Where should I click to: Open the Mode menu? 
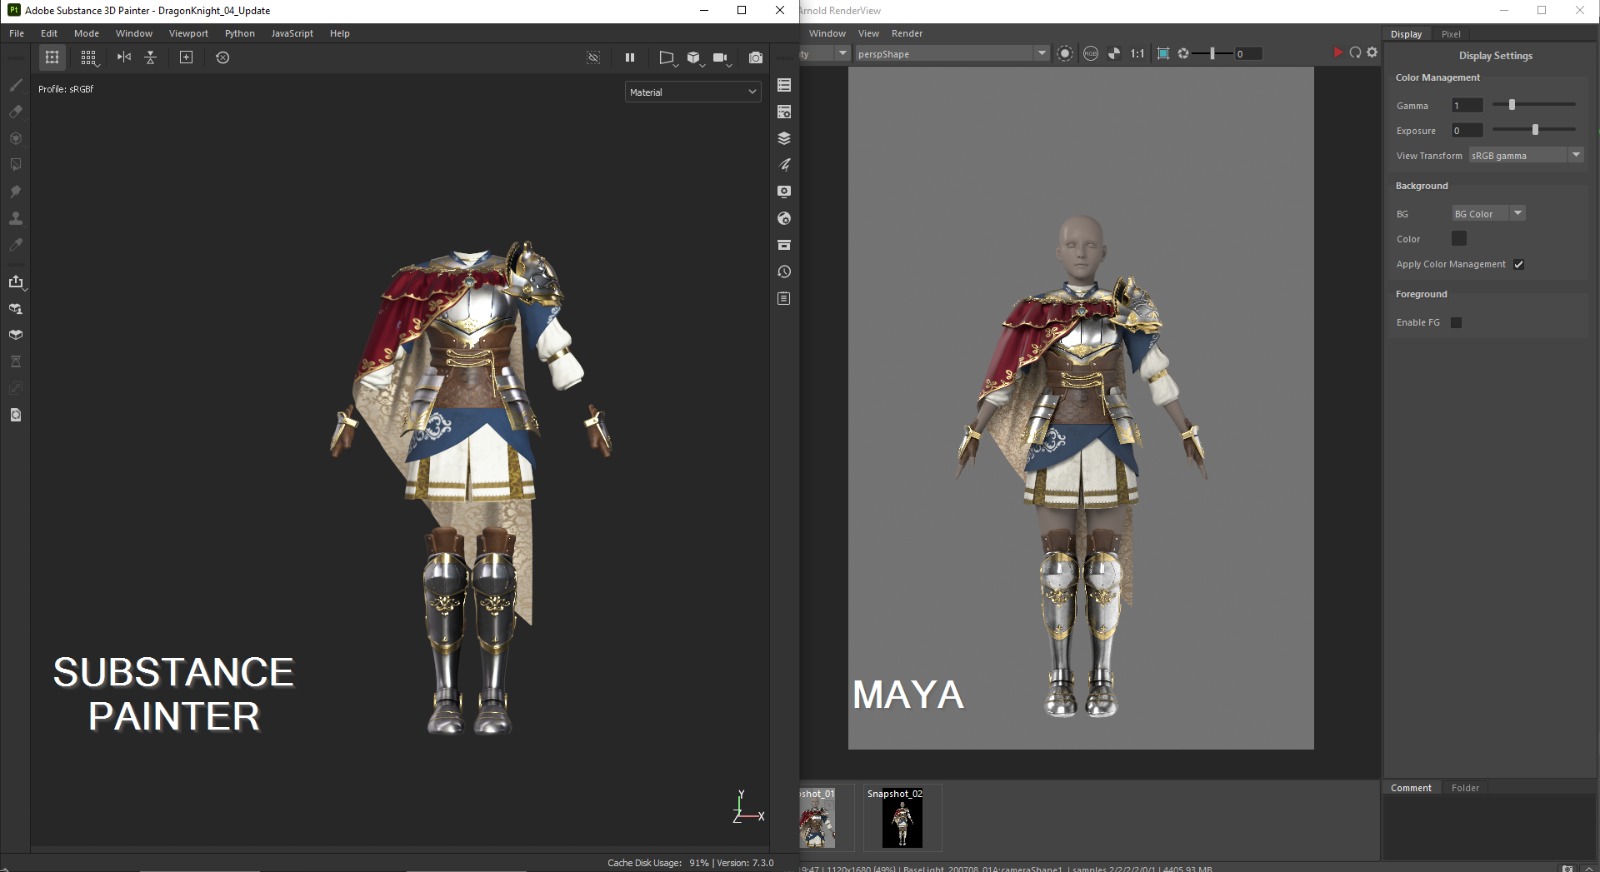pyautogui.click(x=87, y=33)
